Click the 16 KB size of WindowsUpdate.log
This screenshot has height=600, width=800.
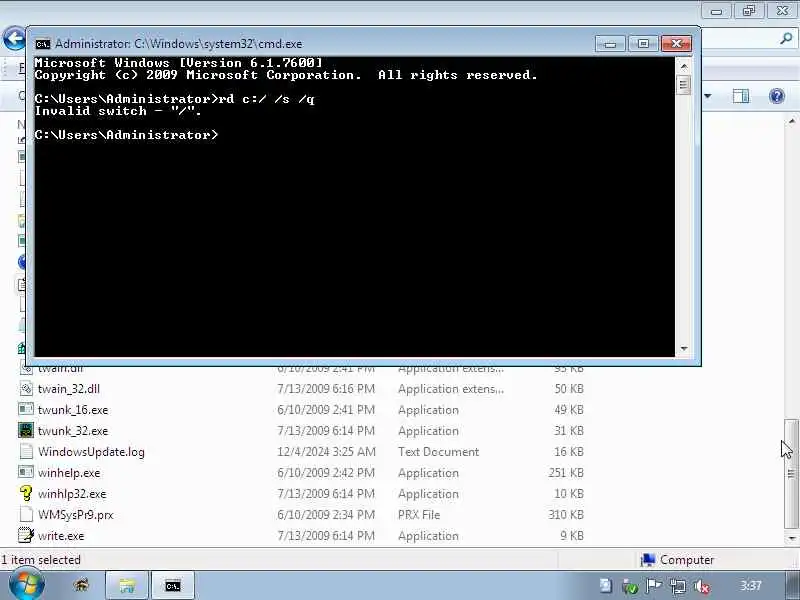pos(569,452)
